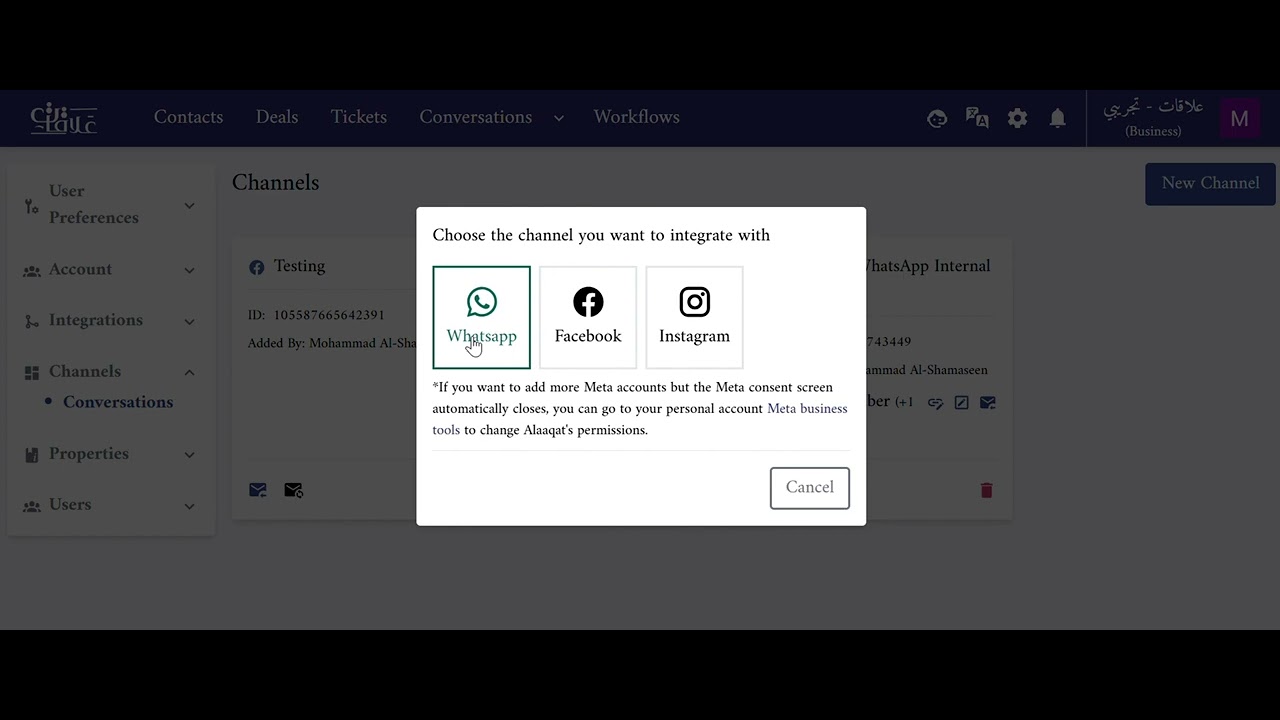
Task: Click the edit pencil icon on WhatsApp Internal card
Action: 961,403
